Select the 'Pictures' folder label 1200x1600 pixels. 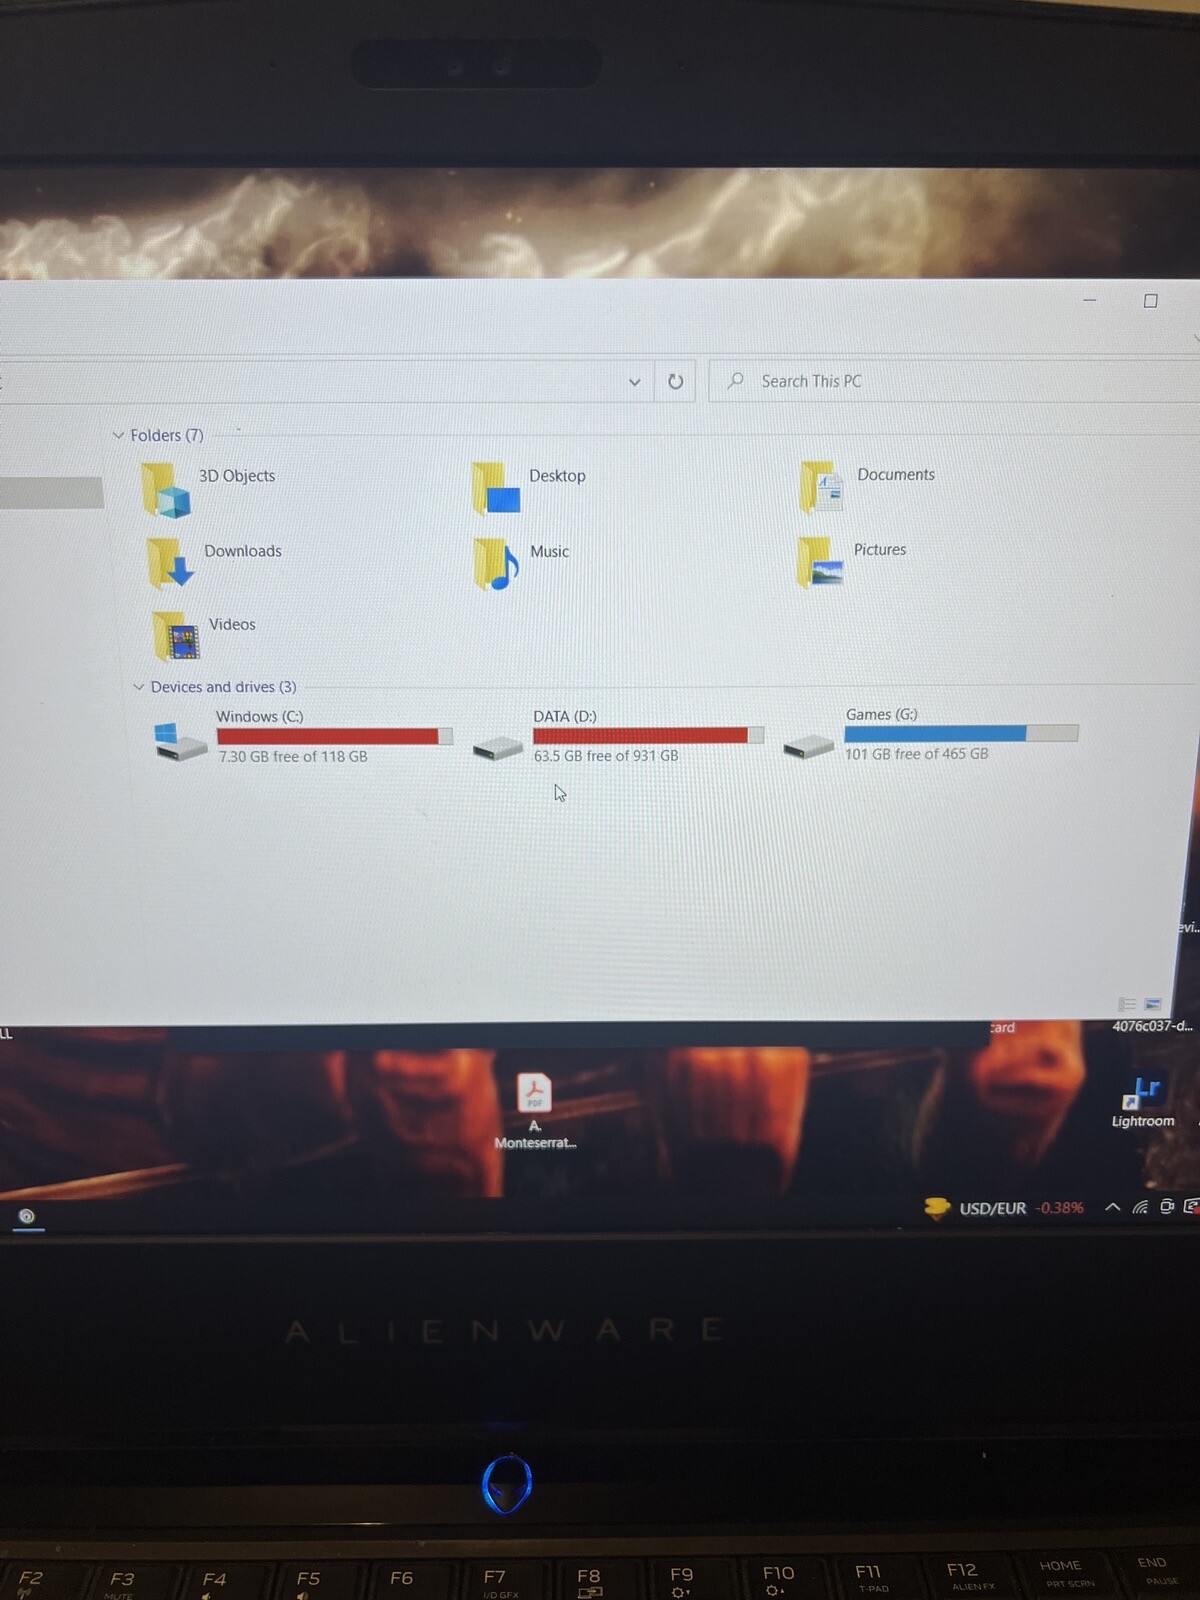coord(880,550)
